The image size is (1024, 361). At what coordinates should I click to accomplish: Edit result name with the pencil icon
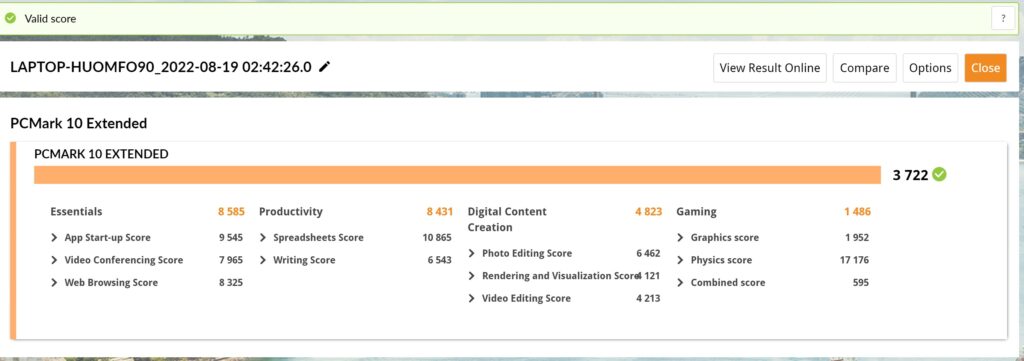pos(324,67)
